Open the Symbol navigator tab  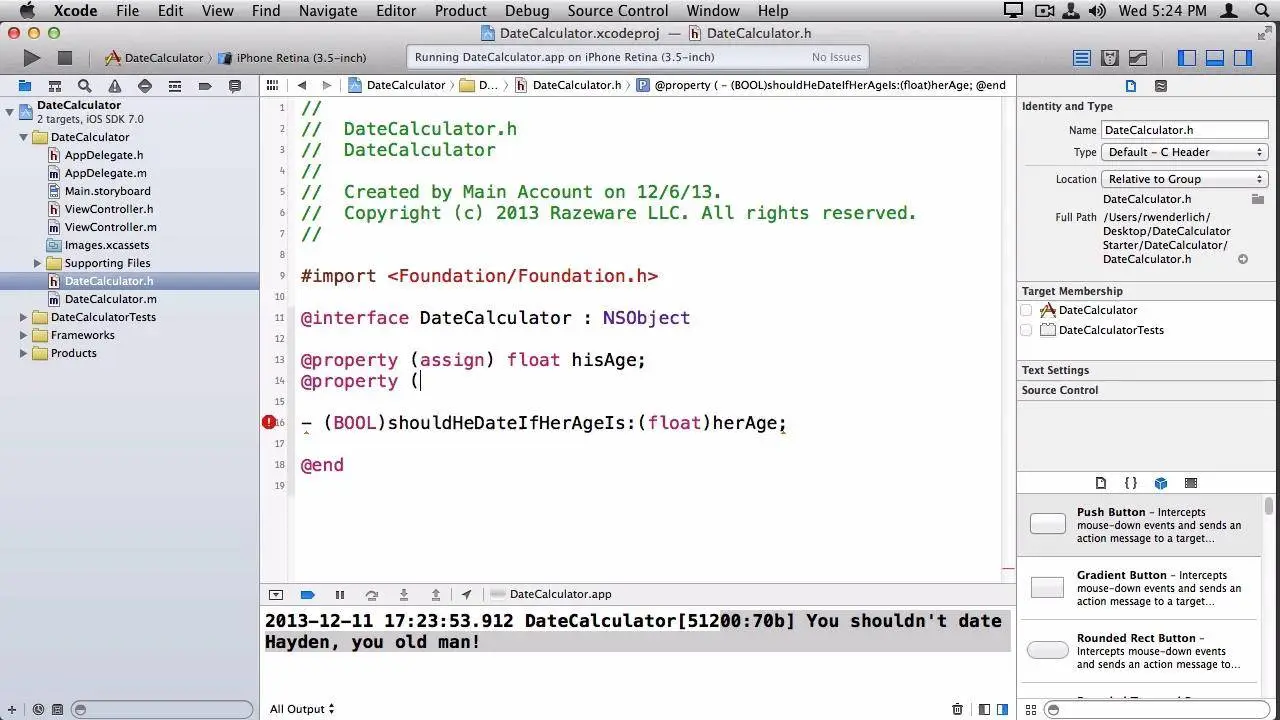pyautogui.click(x=55, y=86)
